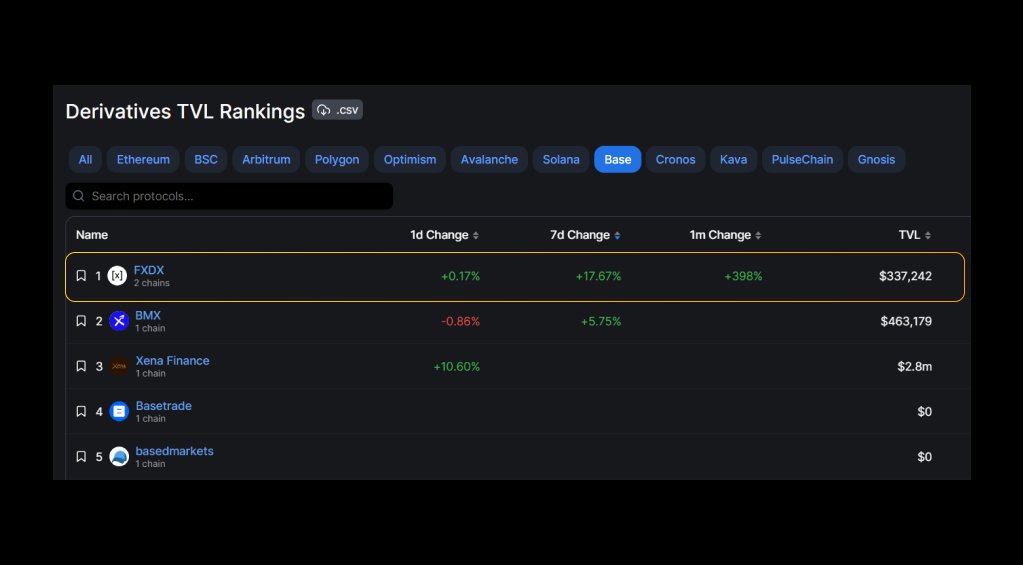Image resolution: width=1023 pixels, height=565 pixels.
Task: Open the FXDX protocol link
Action: (149, 270)
